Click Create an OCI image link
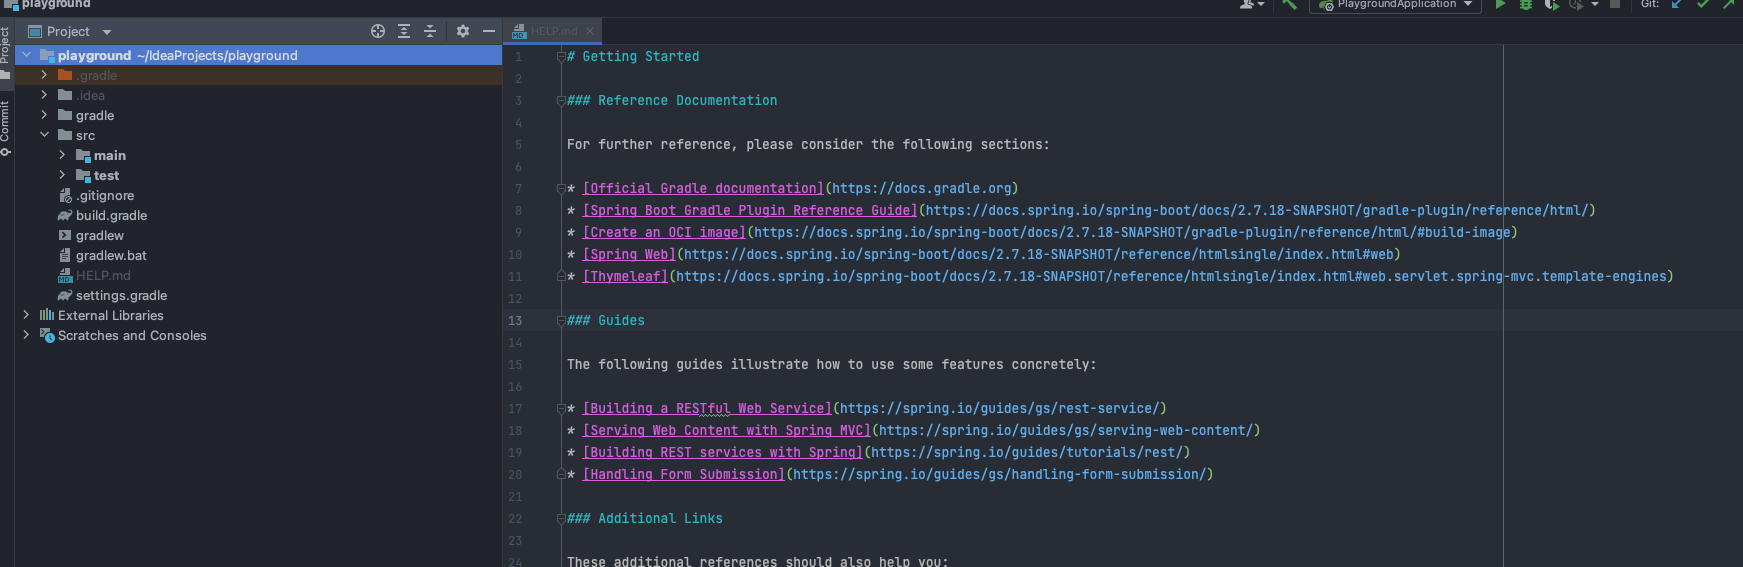 click(x=664, y=232)
